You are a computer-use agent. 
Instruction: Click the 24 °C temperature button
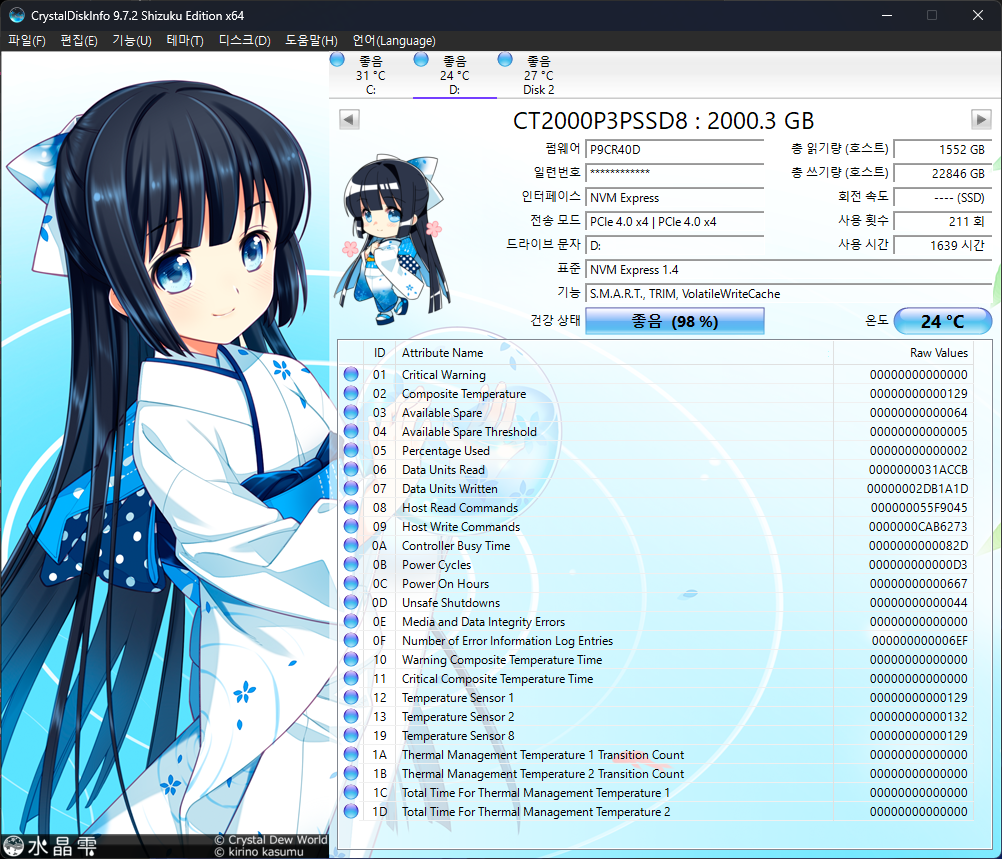click(942, 322)
